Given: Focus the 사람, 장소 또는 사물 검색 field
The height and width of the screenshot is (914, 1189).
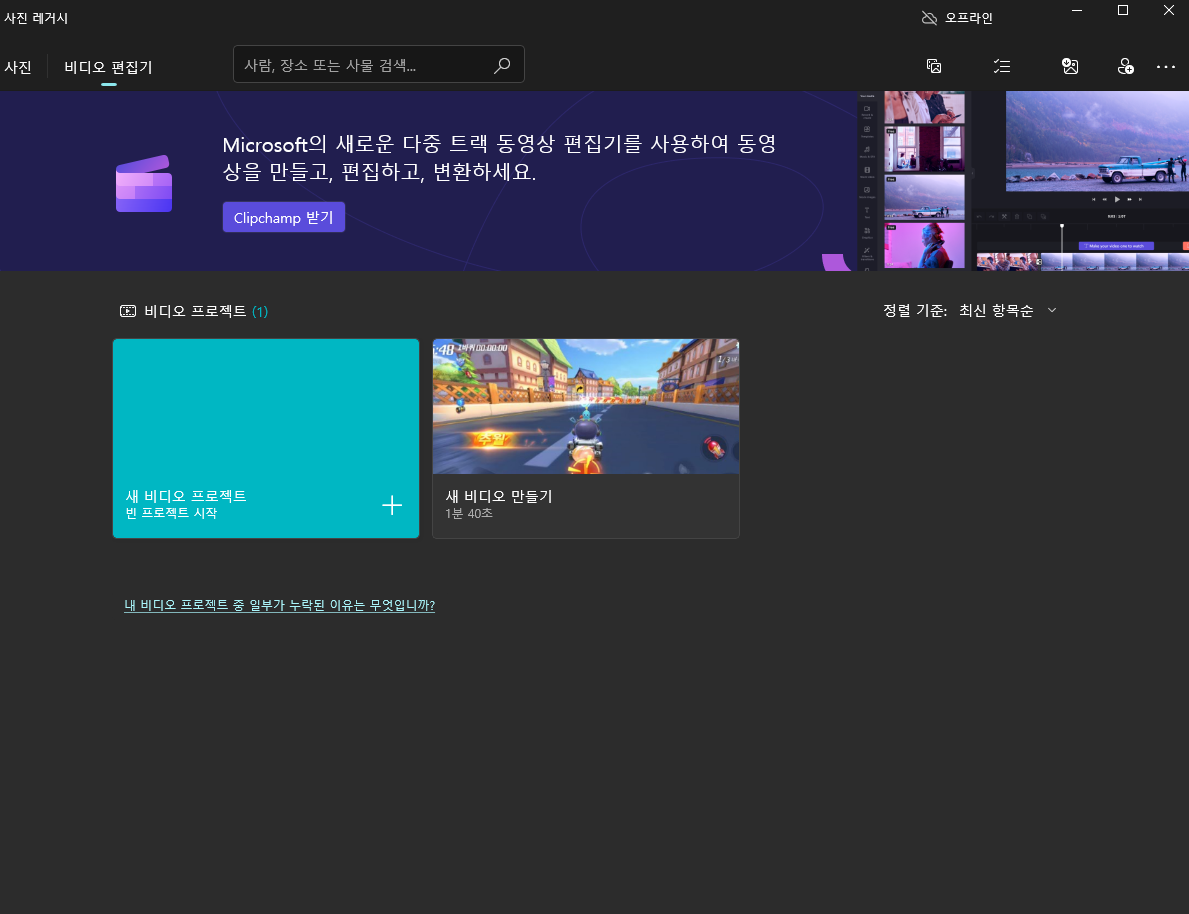Looking at the screenshot, I should coord(378,65).
